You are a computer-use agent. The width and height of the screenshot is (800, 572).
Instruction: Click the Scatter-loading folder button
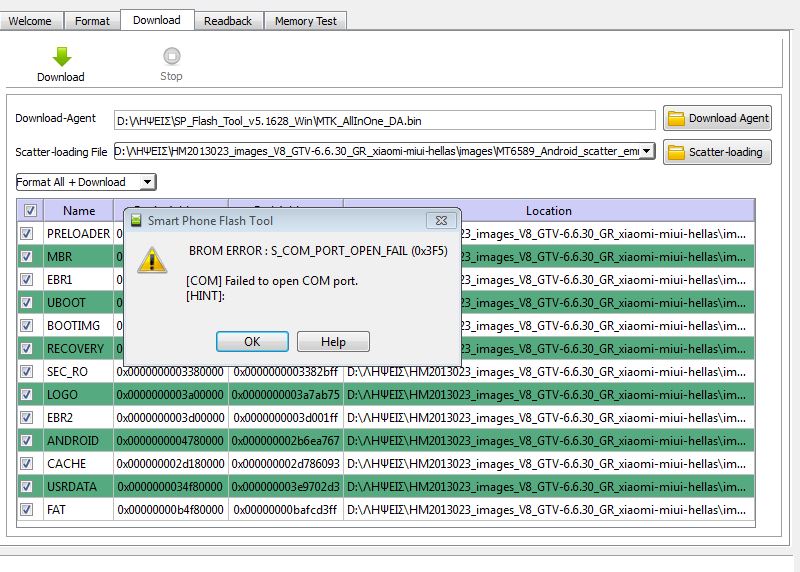coord(717,152)
